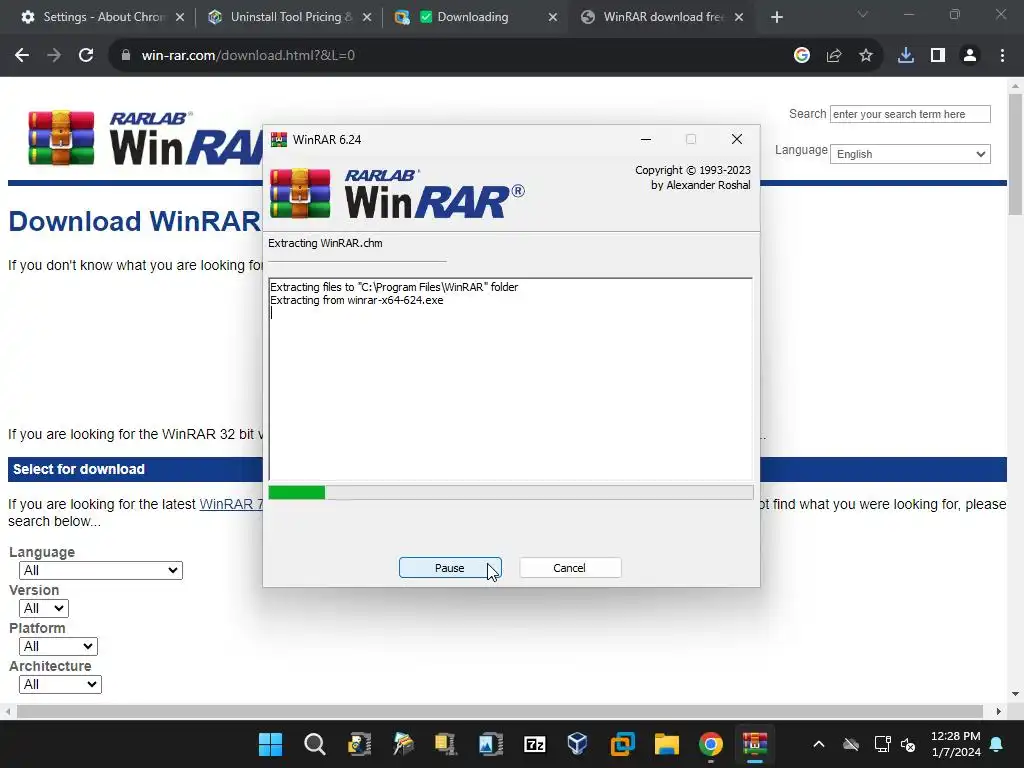Click the vertical page scrollbar thumb
Image resolution: width=1024 pixels, height=768 pixels.
coord(1015,154)
